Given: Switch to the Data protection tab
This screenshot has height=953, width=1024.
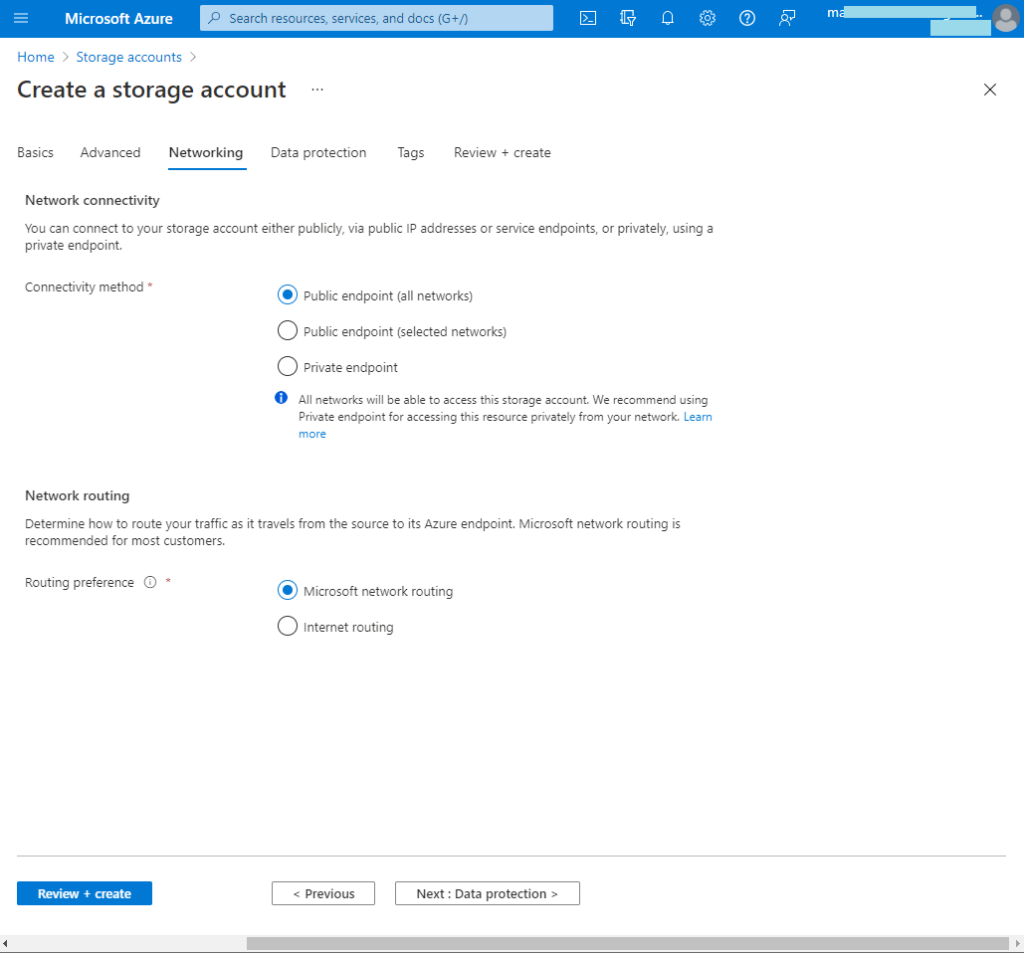Looking at the screenshot, I should click(x=318, y=152).
